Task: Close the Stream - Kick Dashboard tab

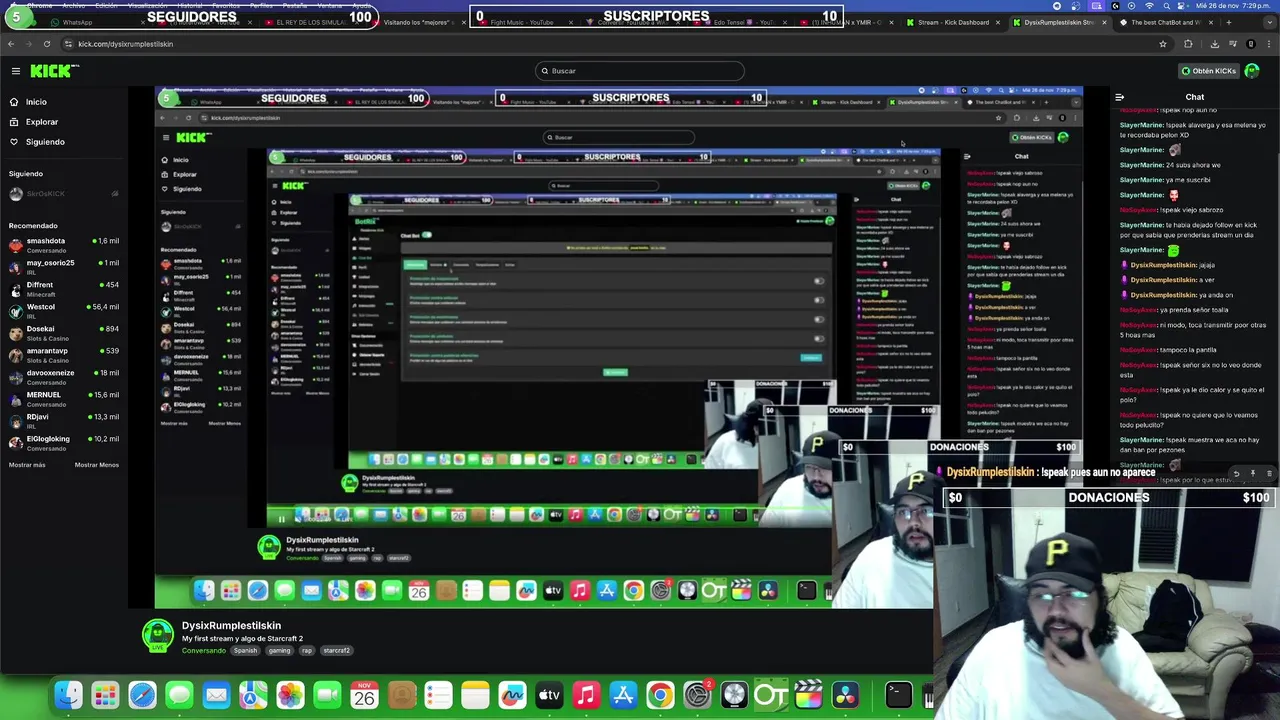Action: (x=998, y=22)
